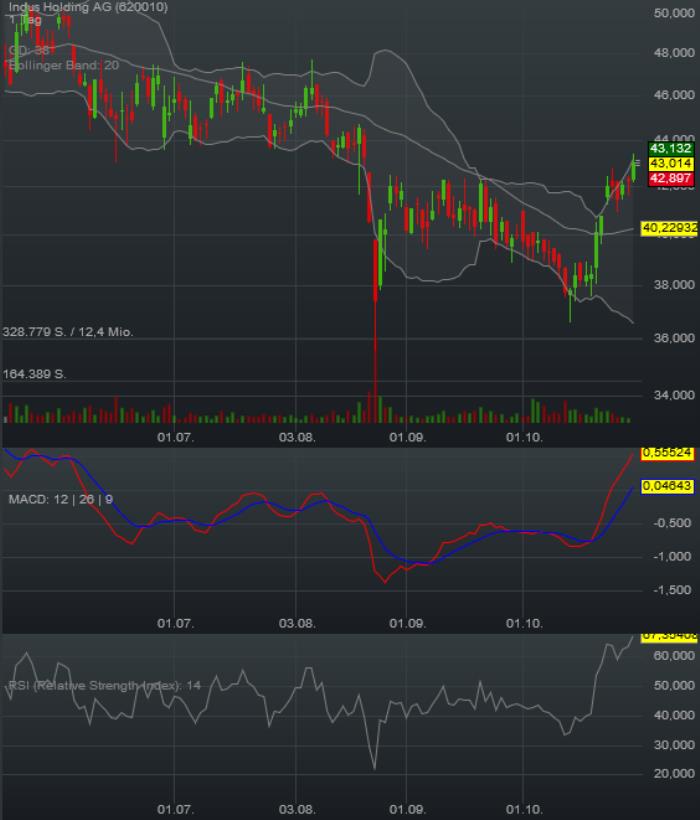This screenshot has width=700, height=820.
Task: Click the 01.07. date under price chart
Action: pyautogui.click(x=175, y=437)
